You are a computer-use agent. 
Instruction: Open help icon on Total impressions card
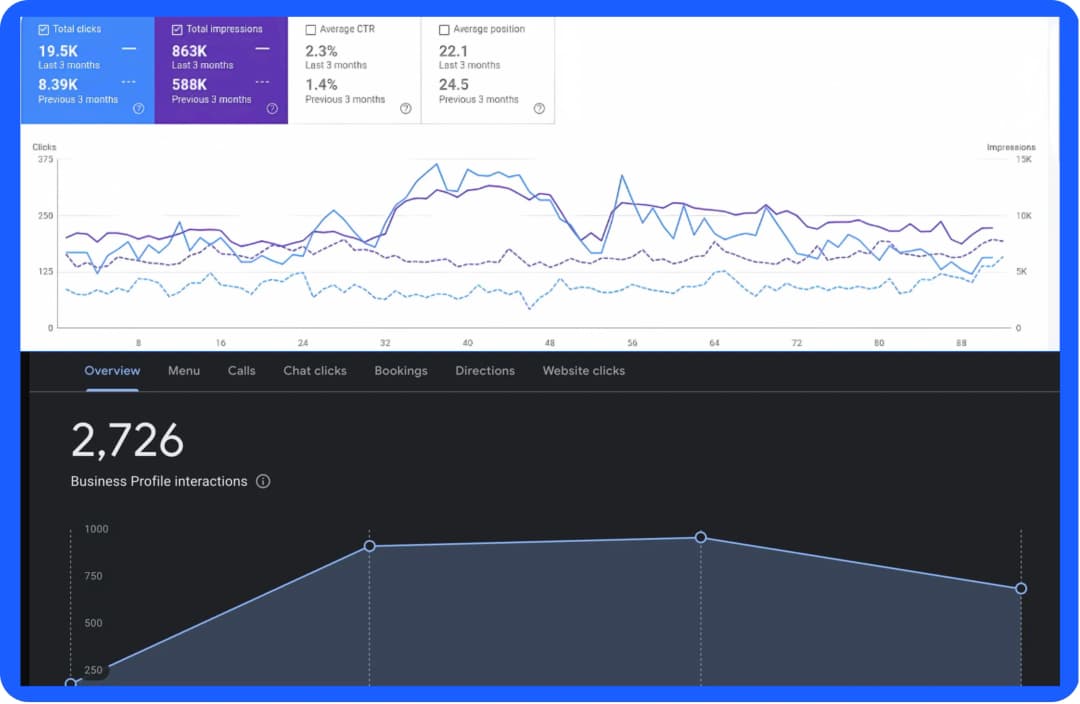(x=272, y=109)
